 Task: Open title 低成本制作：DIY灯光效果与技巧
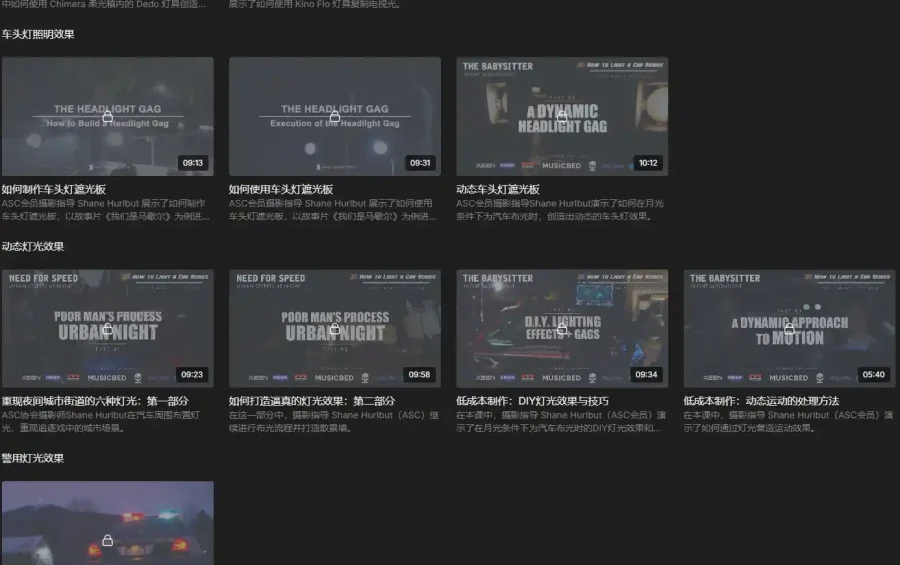(x=532, y=401)
